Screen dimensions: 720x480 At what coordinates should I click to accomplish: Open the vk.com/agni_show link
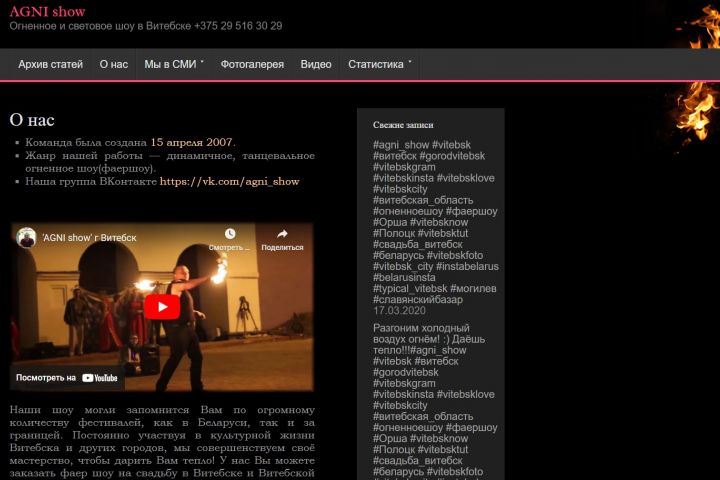(x=230, y=181)
